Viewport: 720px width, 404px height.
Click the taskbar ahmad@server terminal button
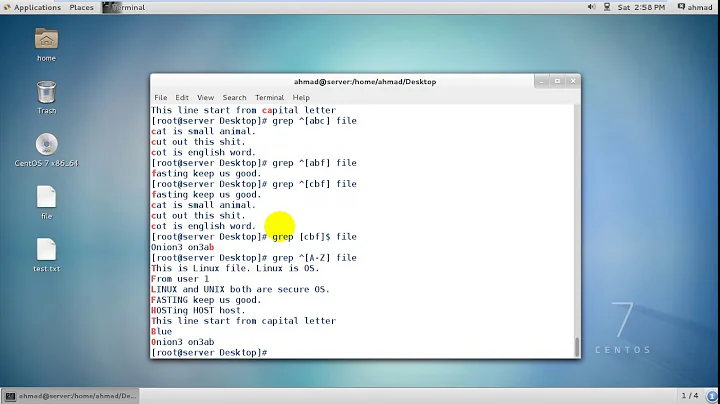pyautogui.click(x=70, y=396)
